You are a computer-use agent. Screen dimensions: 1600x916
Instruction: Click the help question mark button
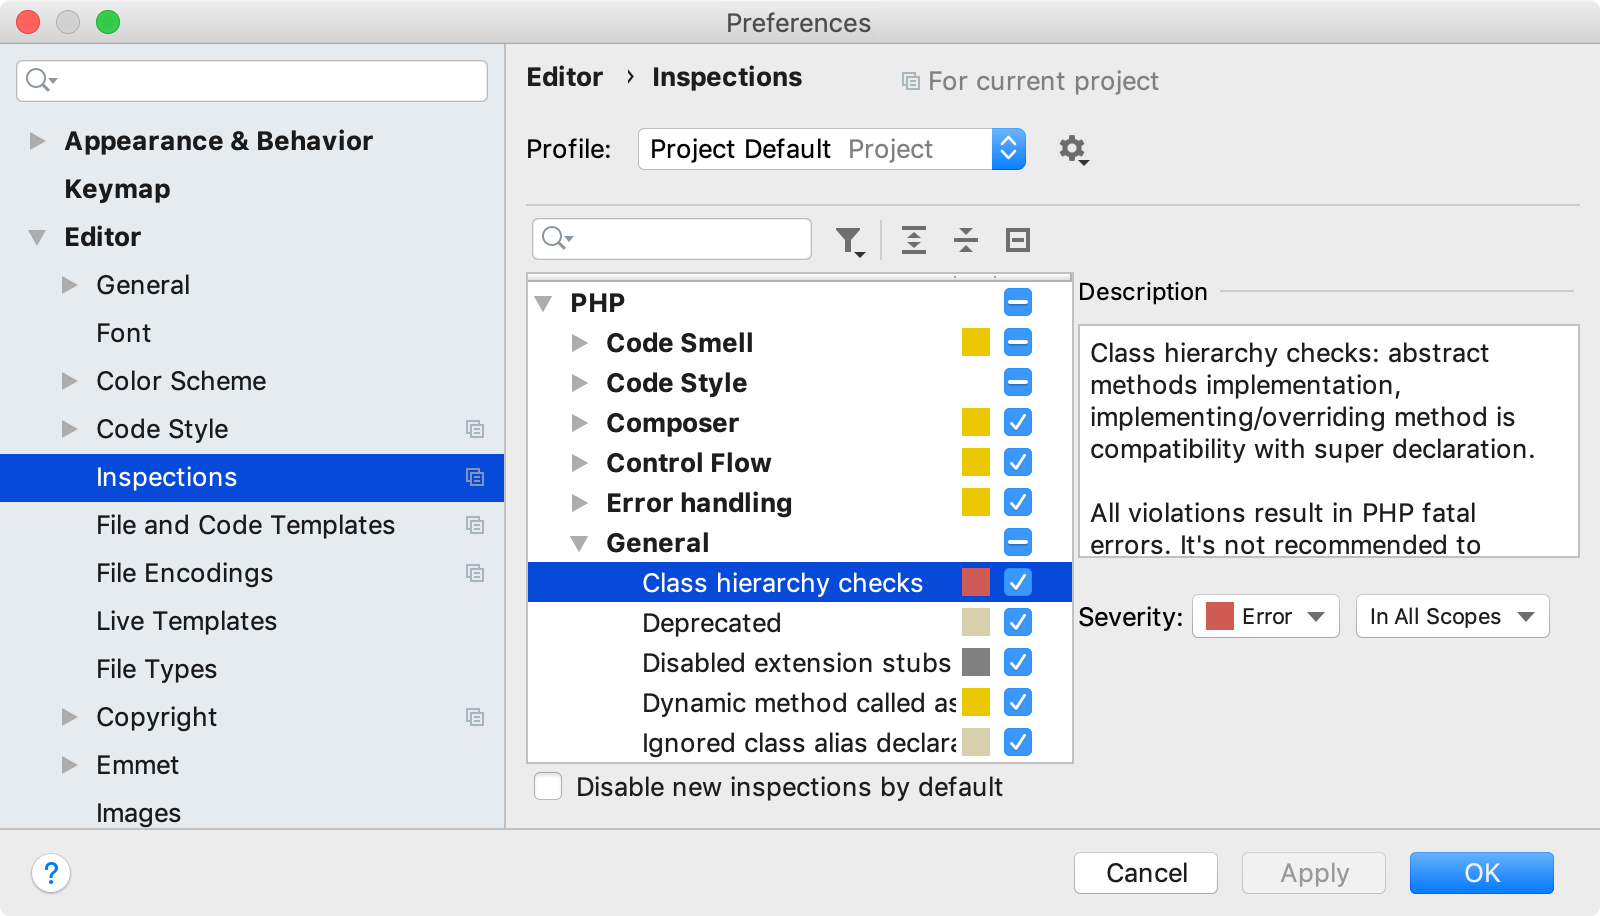tap(51, 873)
